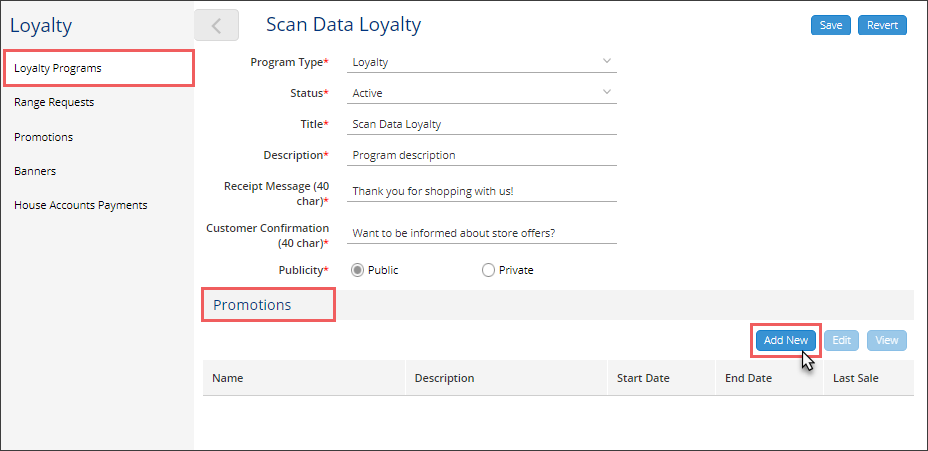Image resolution: width=928 pixels, height=451 pixels.
Task: Open the Status dropdown chevron
Action: [x=606, y=92]
